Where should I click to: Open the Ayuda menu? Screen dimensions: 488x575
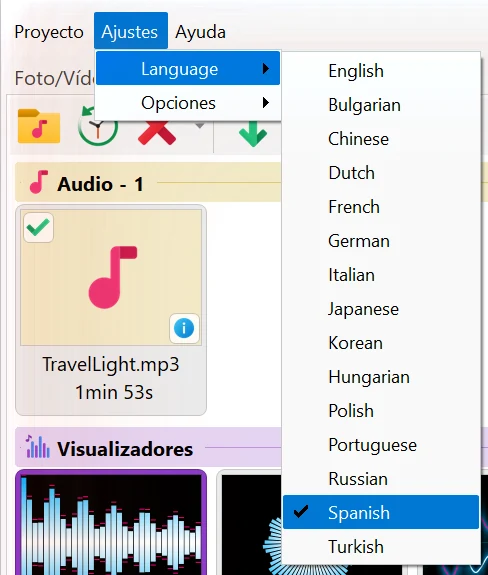[x=200, y=32]
